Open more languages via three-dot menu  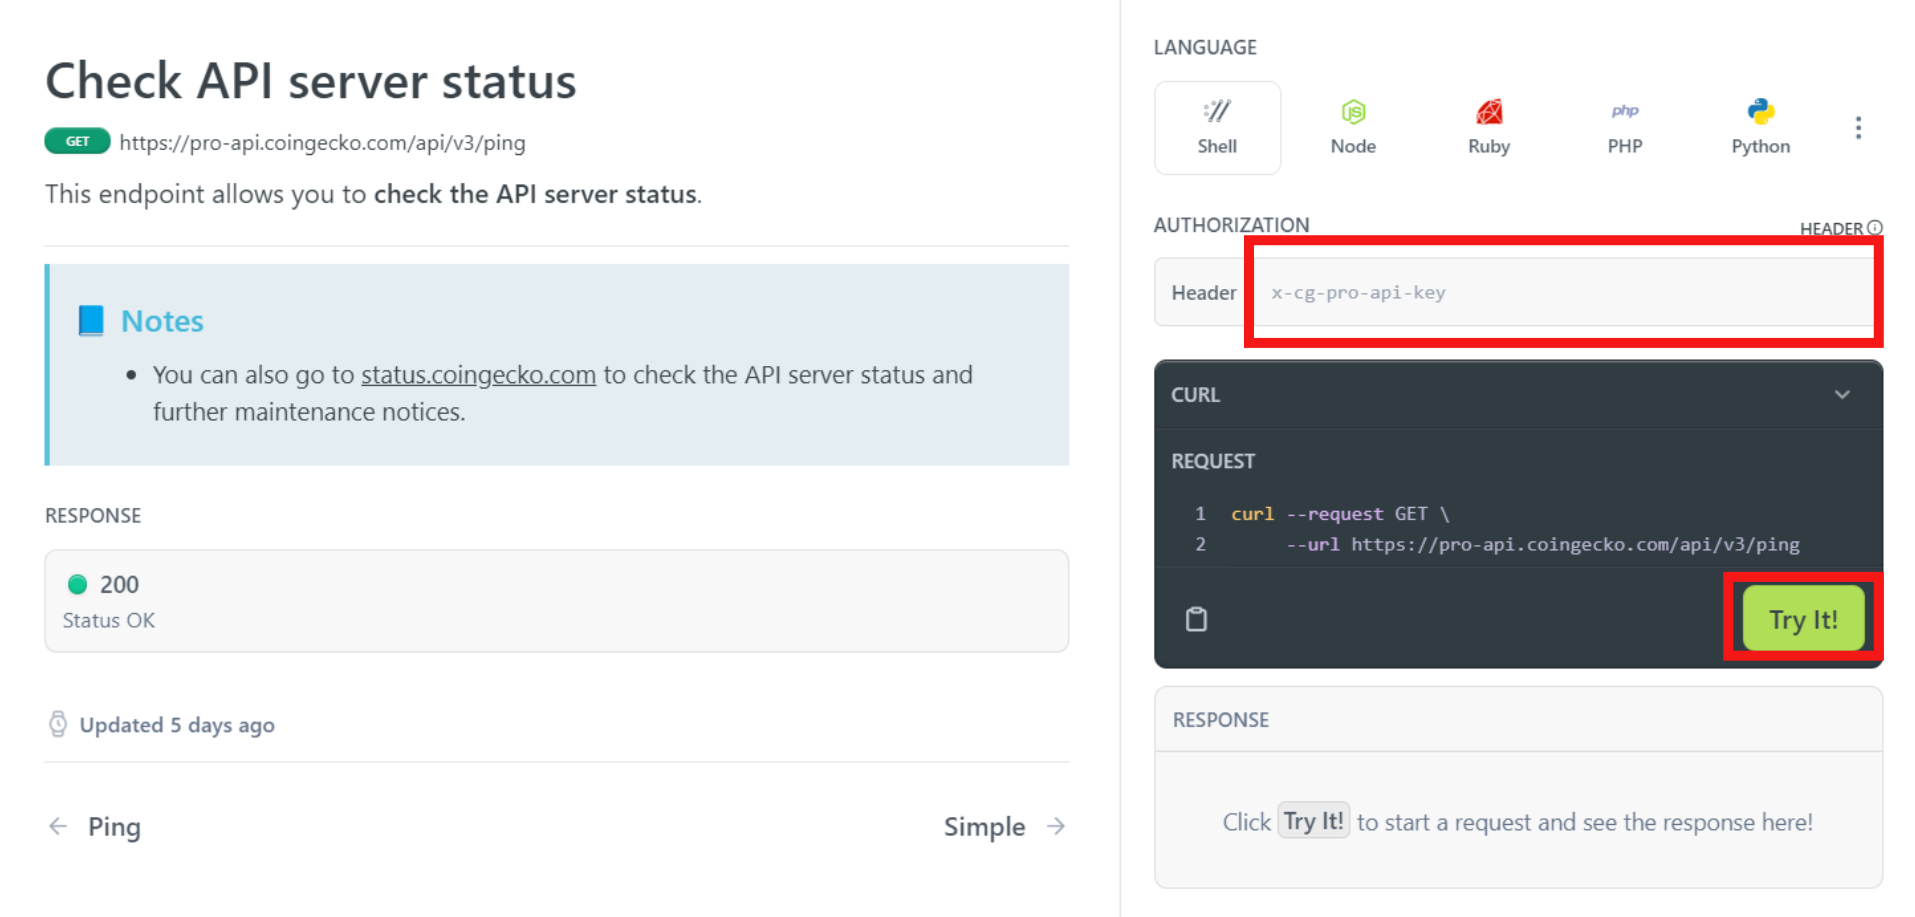point(1858,128)
